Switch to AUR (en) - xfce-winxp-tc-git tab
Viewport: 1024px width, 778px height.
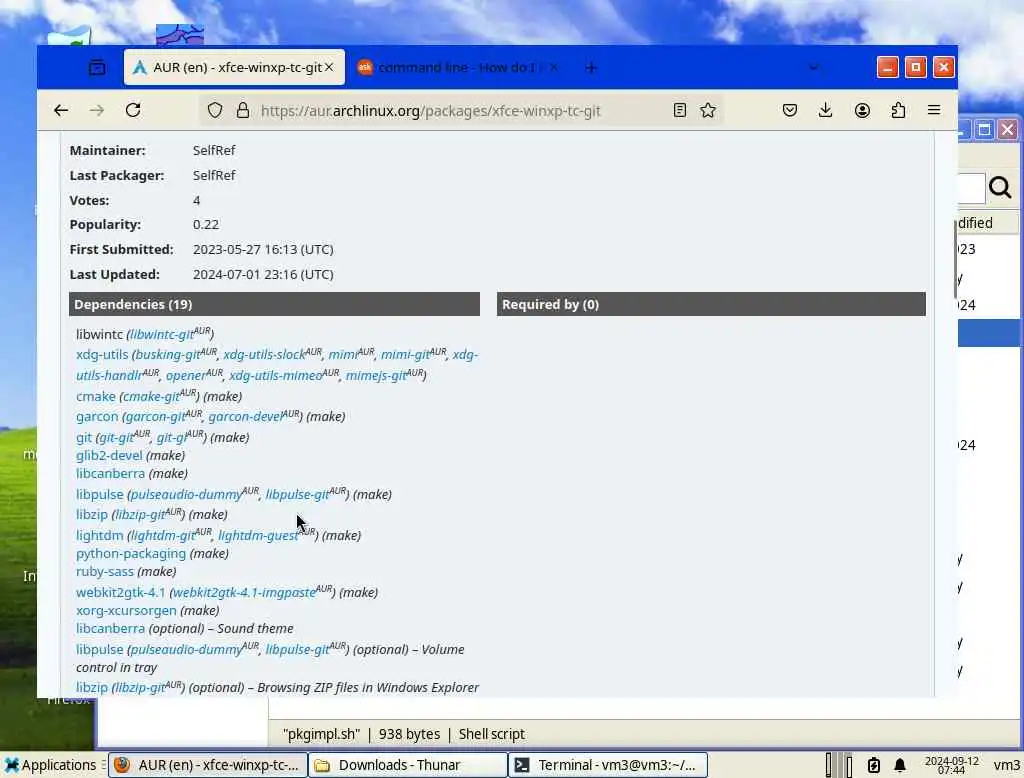tap(234, 67)
